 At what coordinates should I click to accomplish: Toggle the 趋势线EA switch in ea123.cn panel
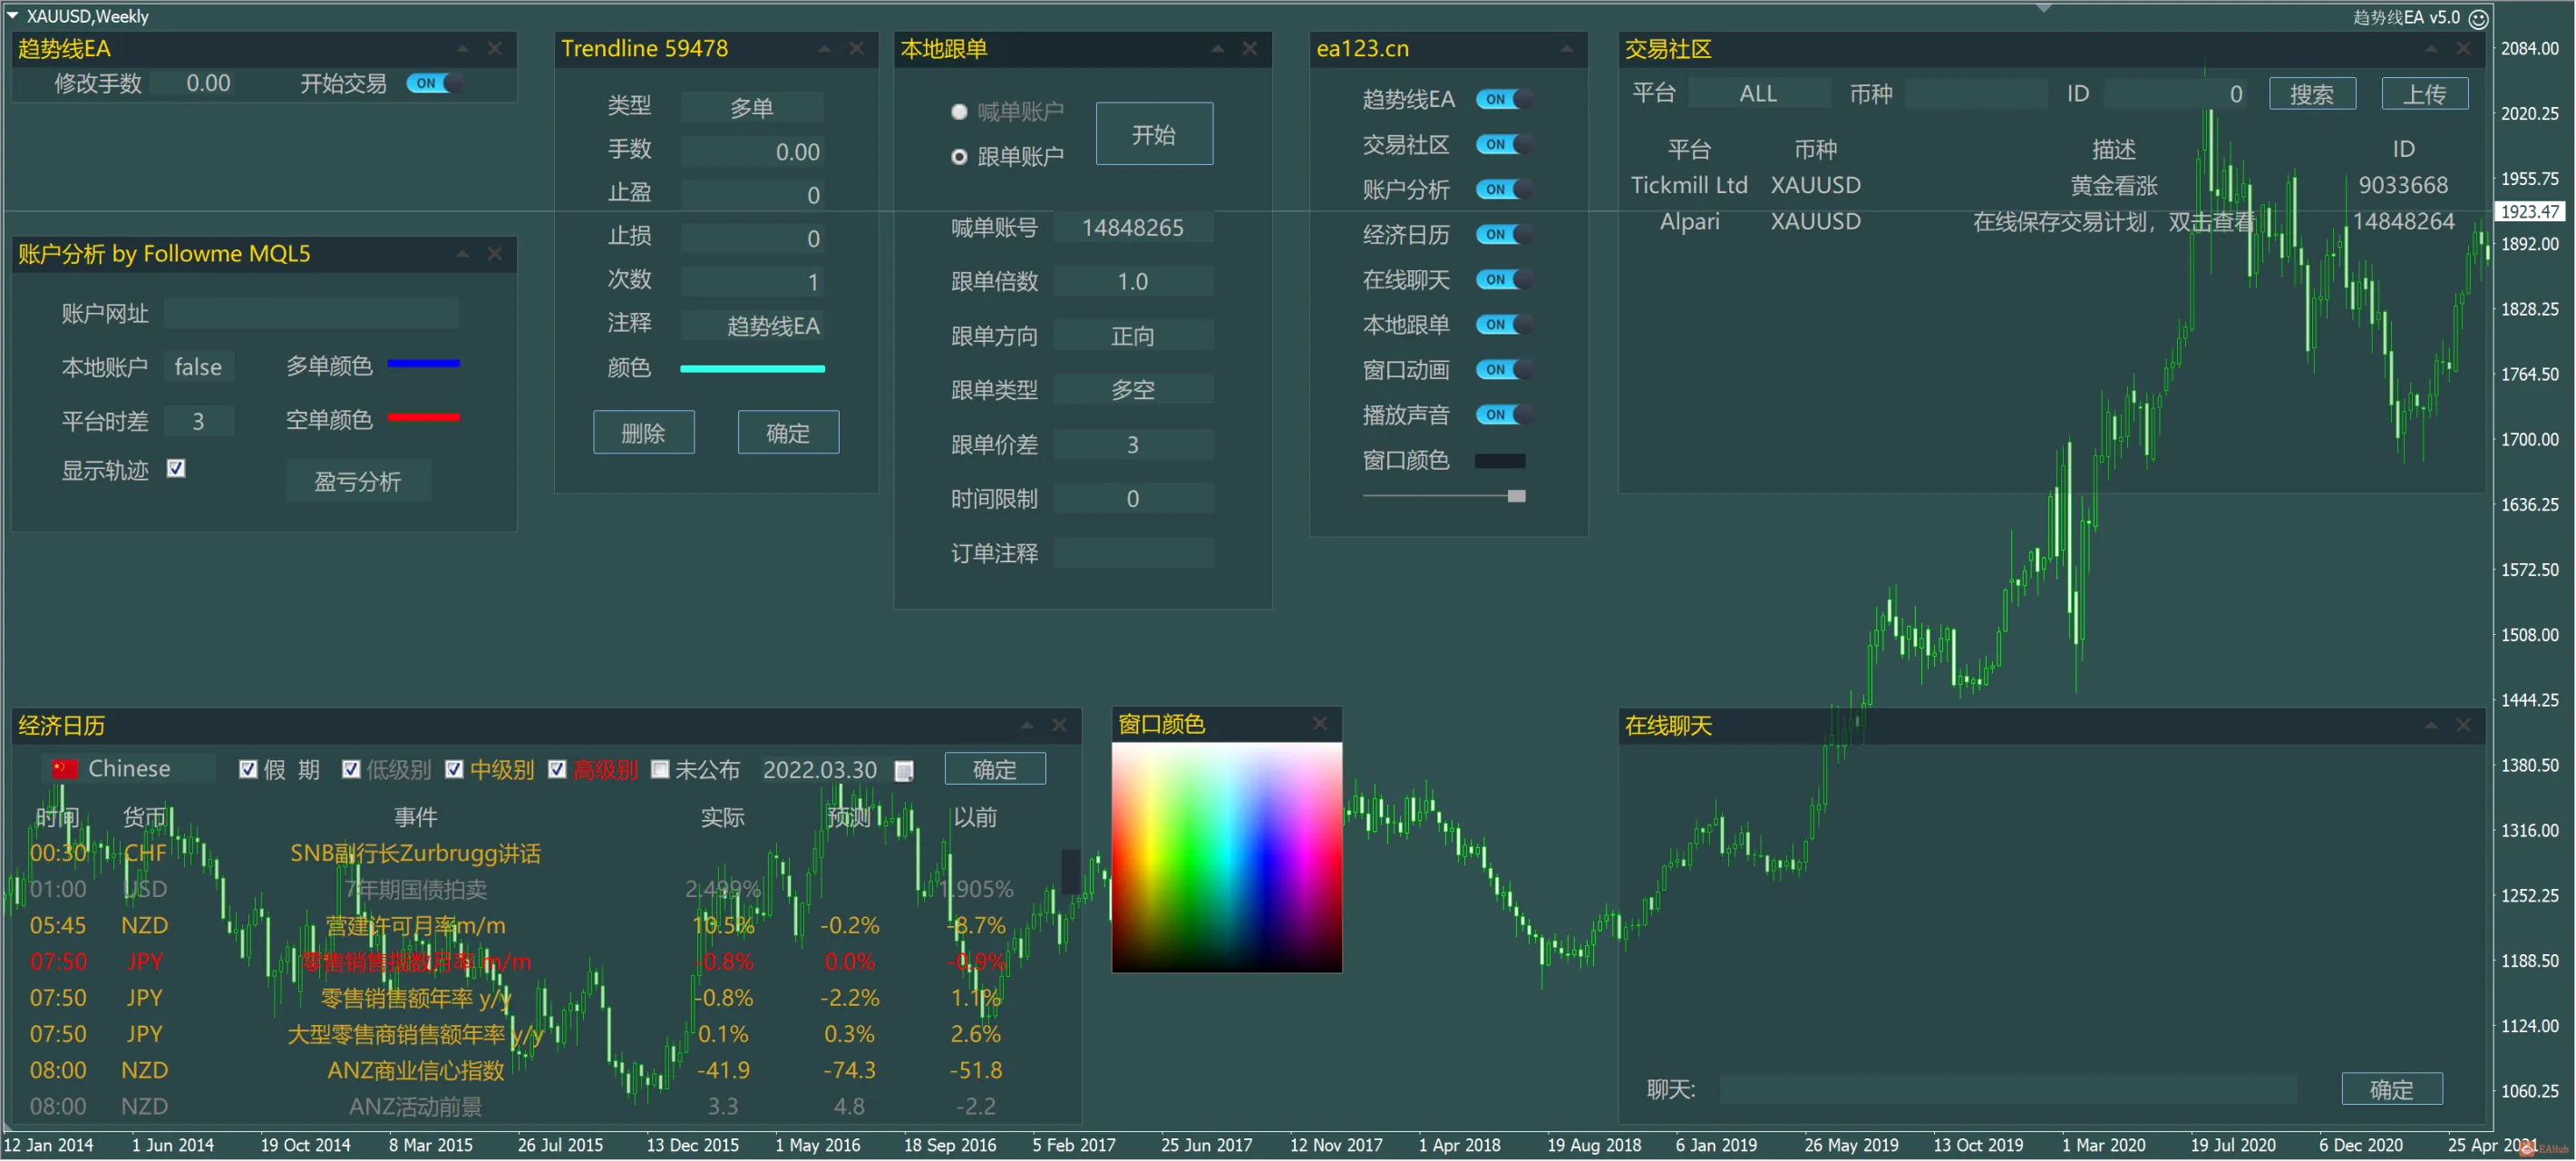click(x=1503, y=99)
